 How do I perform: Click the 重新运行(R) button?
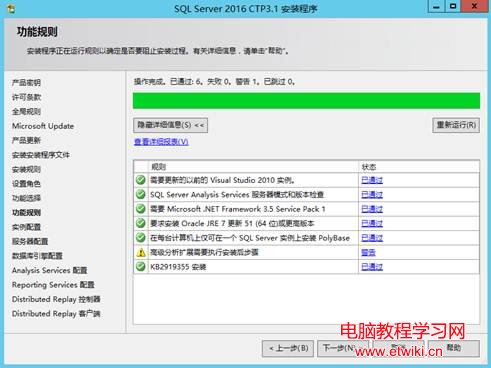[x=456, y=125]
